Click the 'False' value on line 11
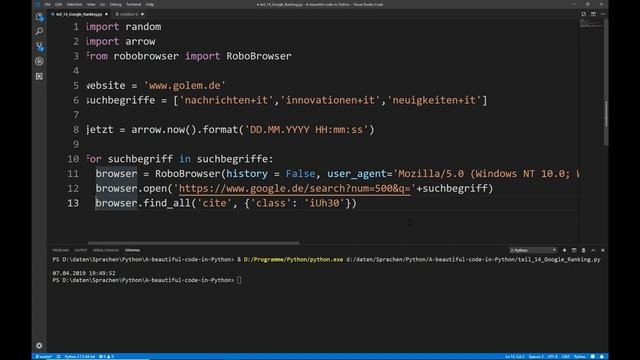This screenshot has width=640, height=360. 300,174
